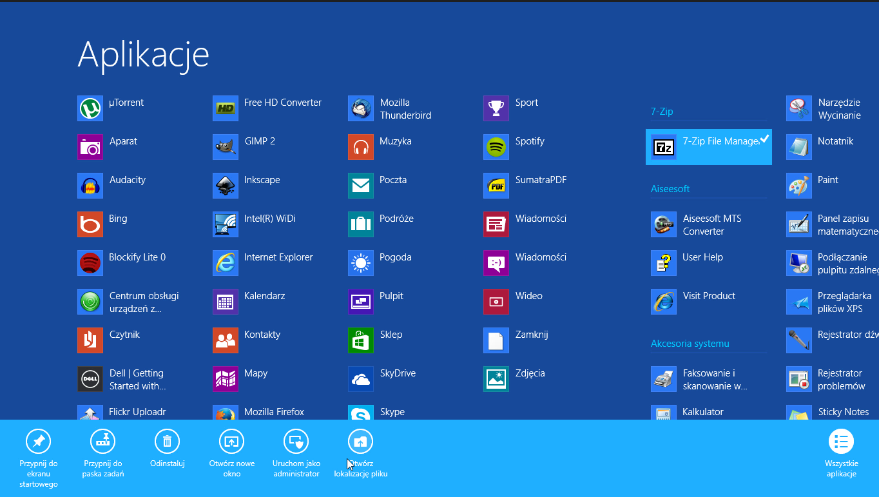Image resolution: width=879 pixels, height=497 pixels.
Task: Launch SkyDrive
Action: pyautogui.click(x=360, y=379)
